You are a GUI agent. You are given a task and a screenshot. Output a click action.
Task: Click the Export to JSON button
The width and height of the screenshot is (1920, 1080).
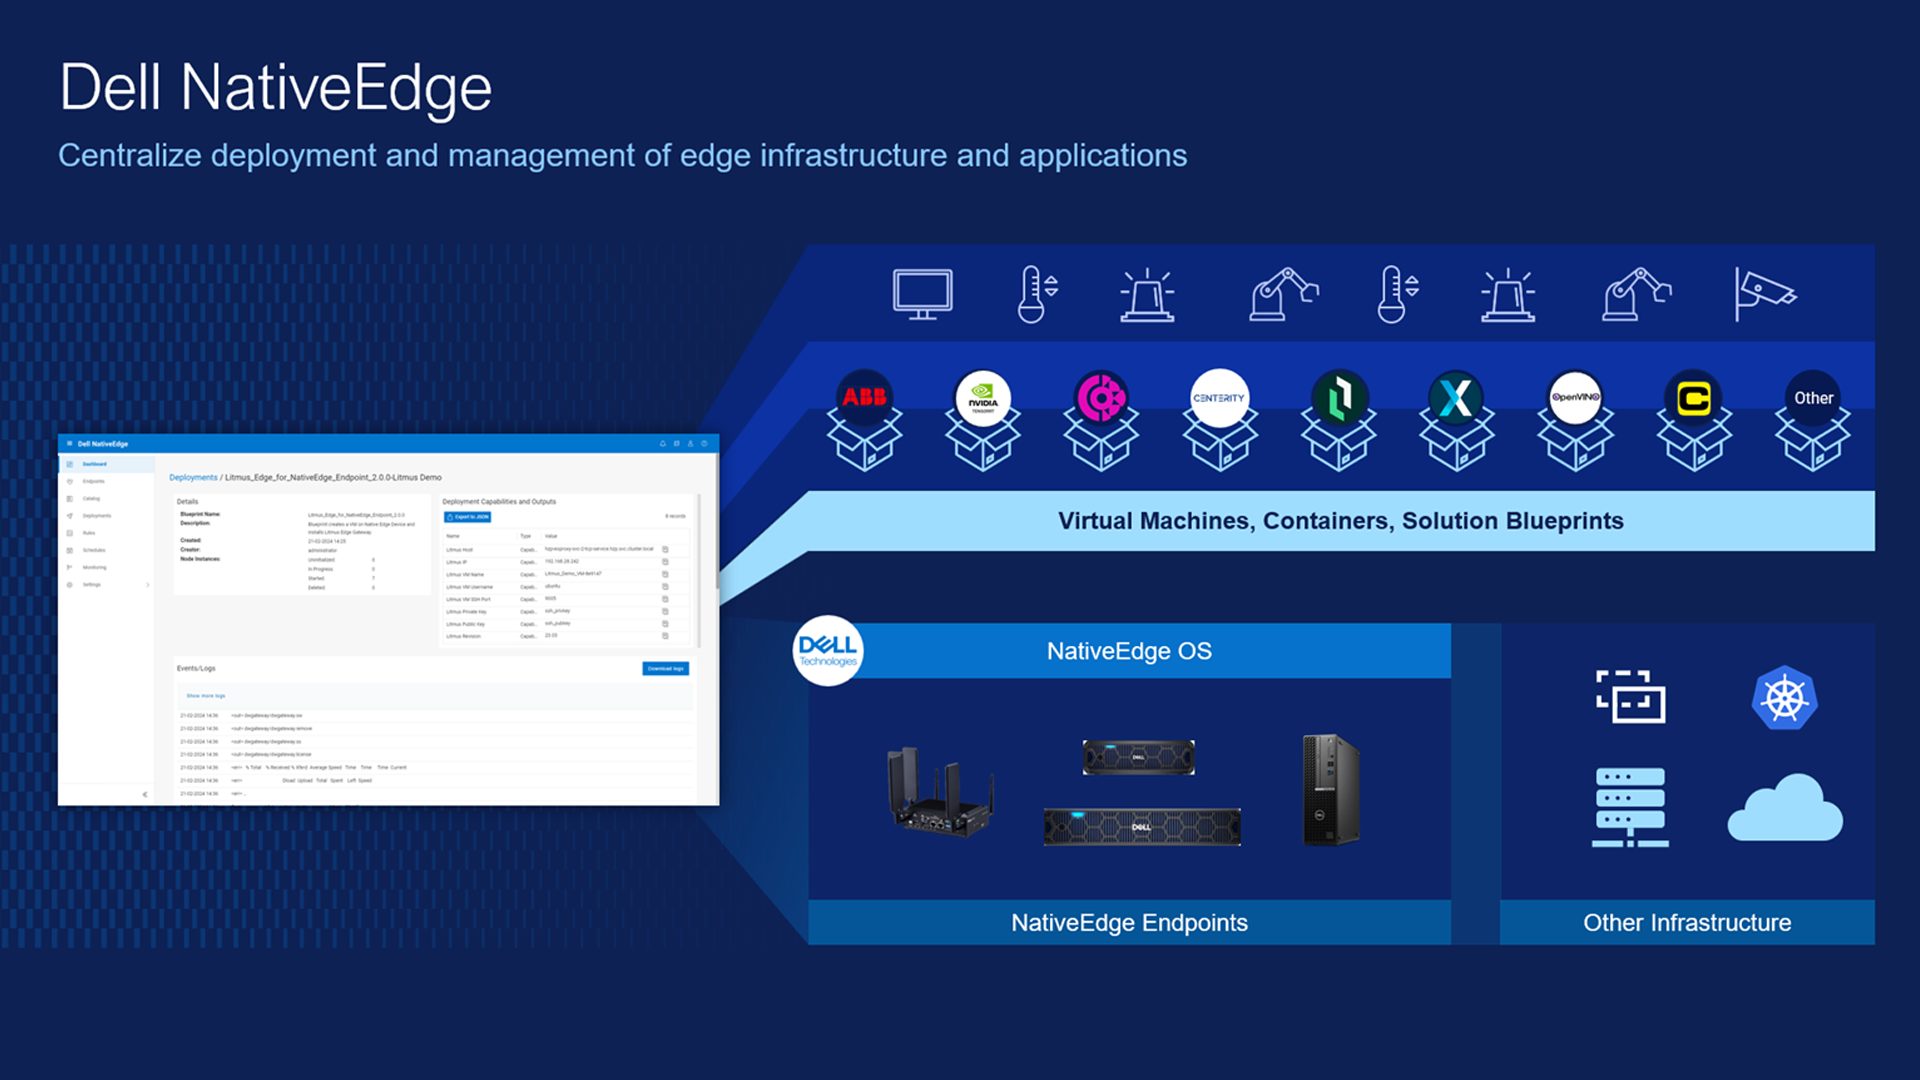click(467, 517)
